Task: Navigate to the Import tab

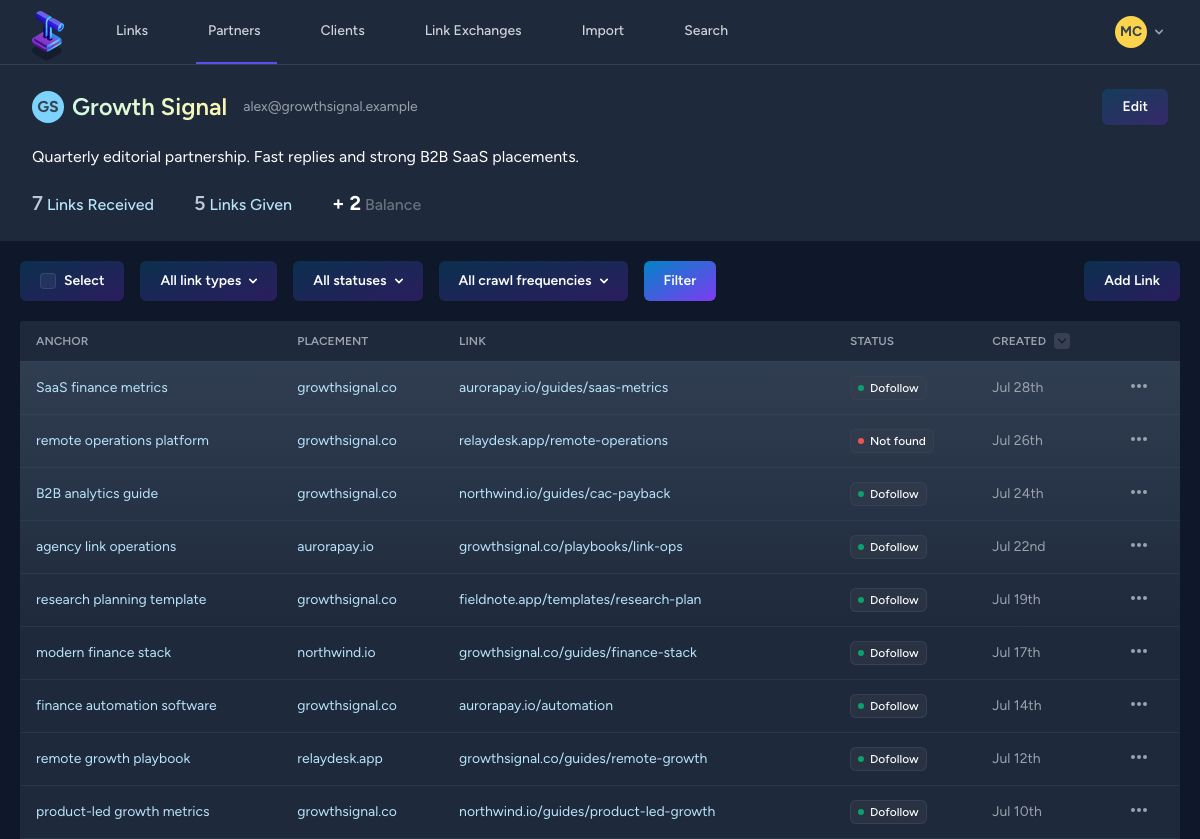Action: tap(603, 31)
